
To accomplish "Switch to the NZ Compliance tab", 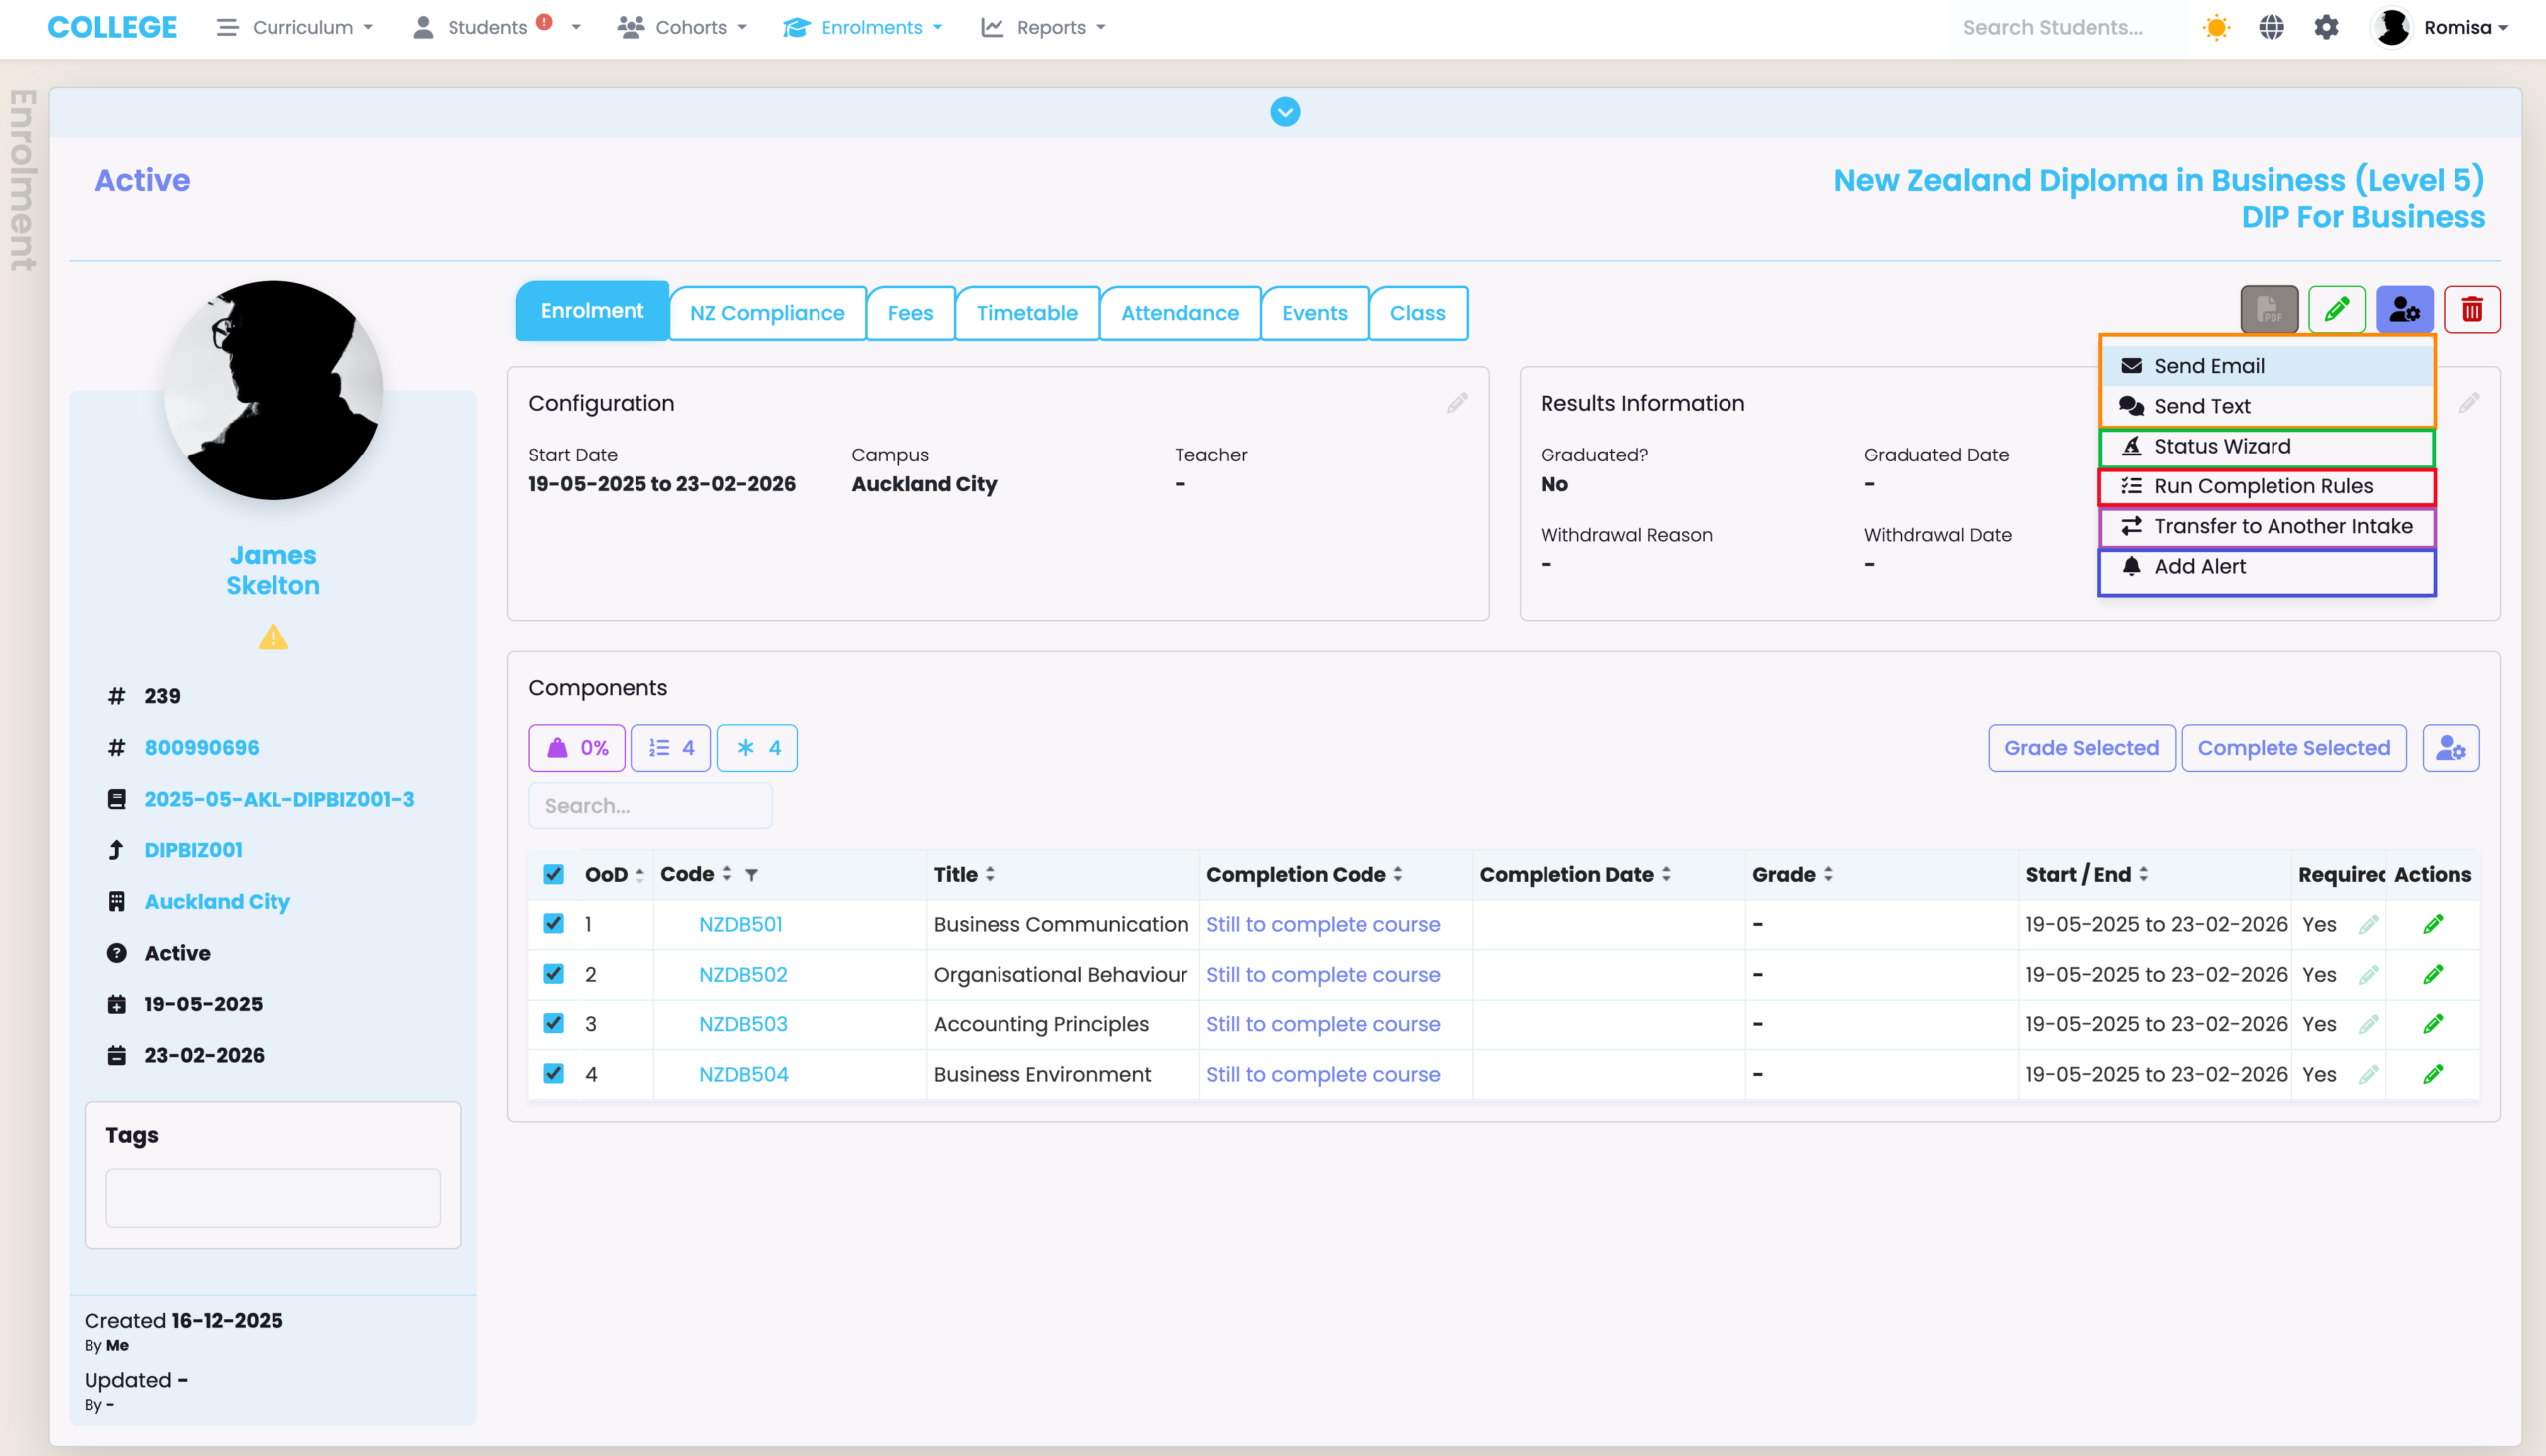I will [767, 313].
